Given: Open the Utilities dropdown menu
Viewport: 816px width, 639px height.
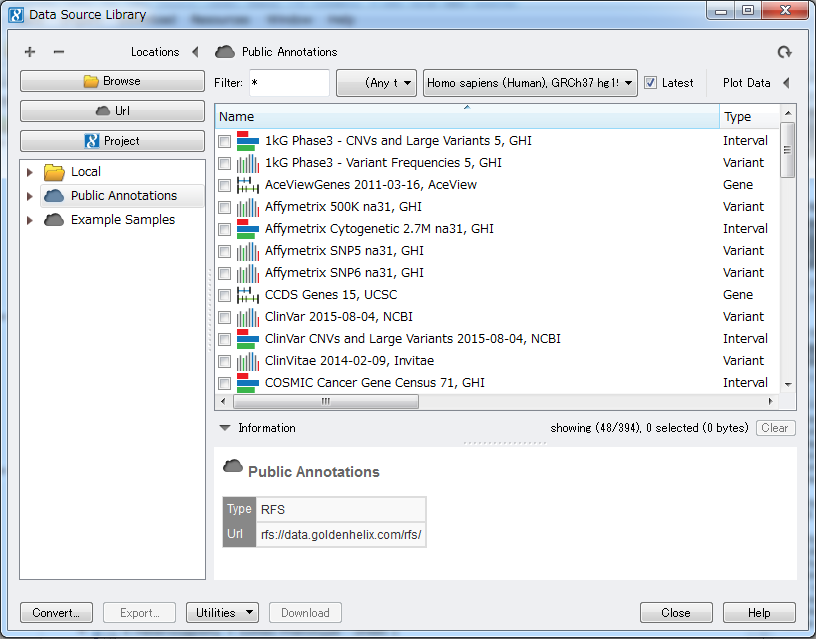Looking at the screenshot, I should click(222, 612).
